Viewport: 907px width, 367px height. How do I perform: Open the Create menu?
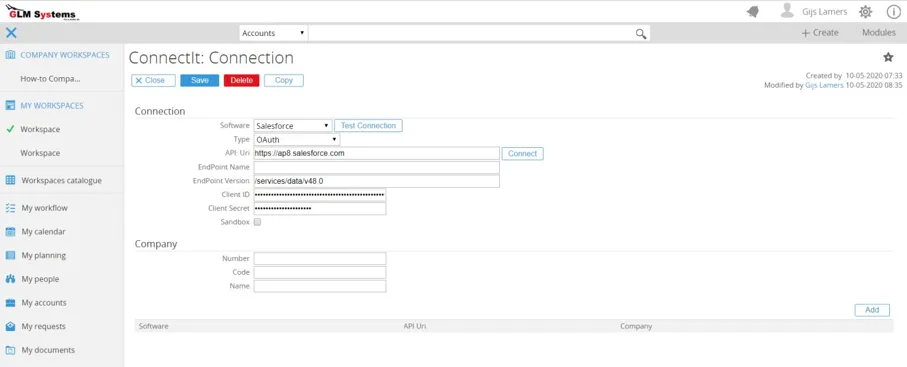coord(820,33)
